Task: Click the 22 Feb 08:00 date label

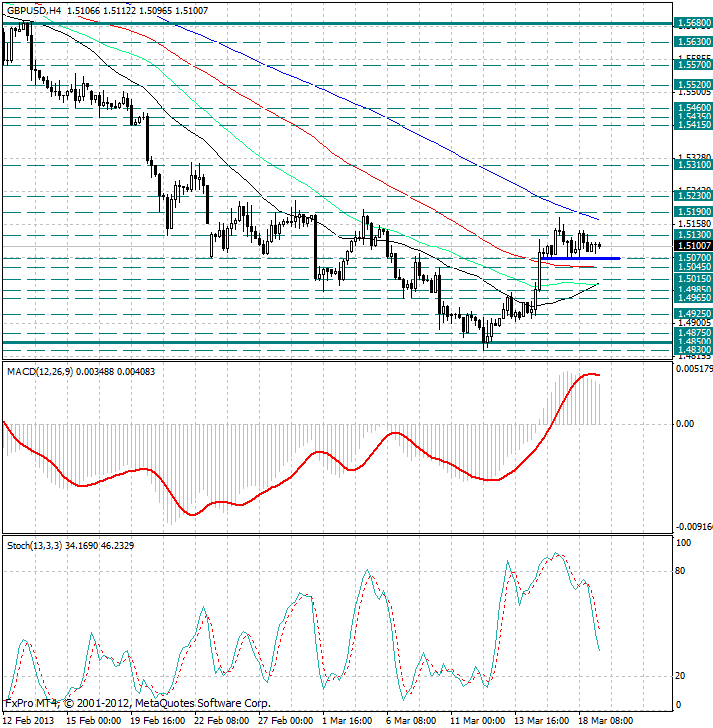Action: click(x=222, y=721)
